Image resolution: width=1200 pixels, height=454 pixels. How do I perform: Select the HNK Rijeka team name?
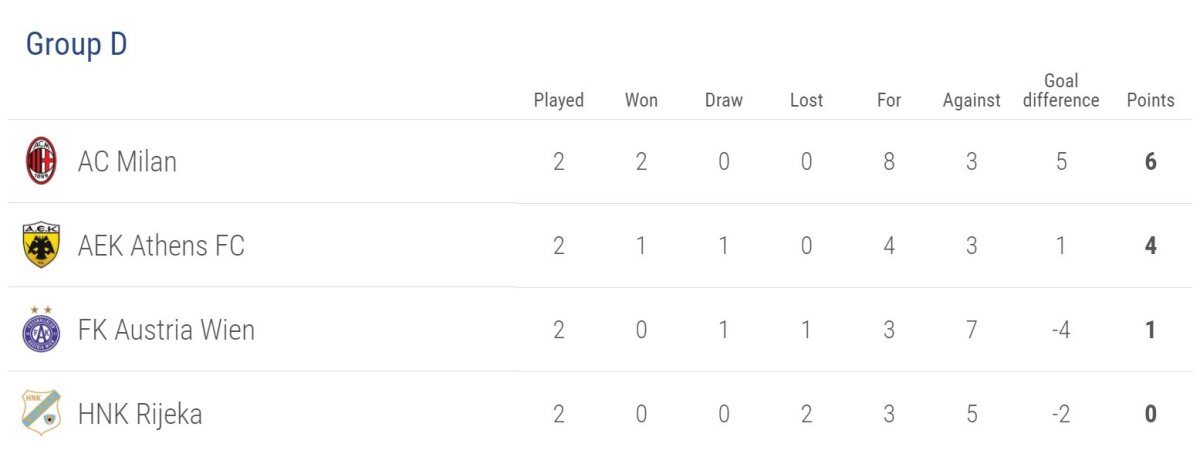click(x=140, y=414)
